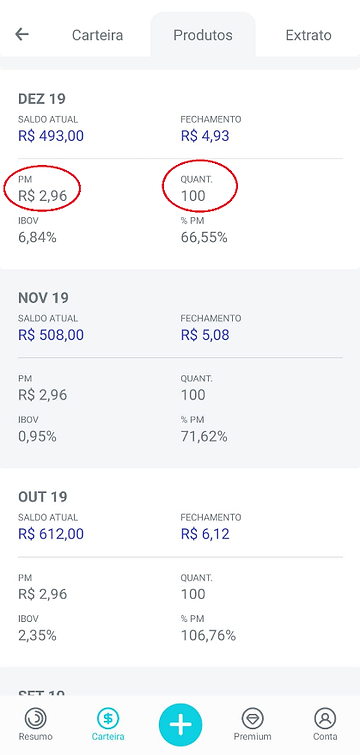This screenshot has width=360, height=755.
Task: Tap the circled PM R$ 2,96 value
Action: point(42,195)
